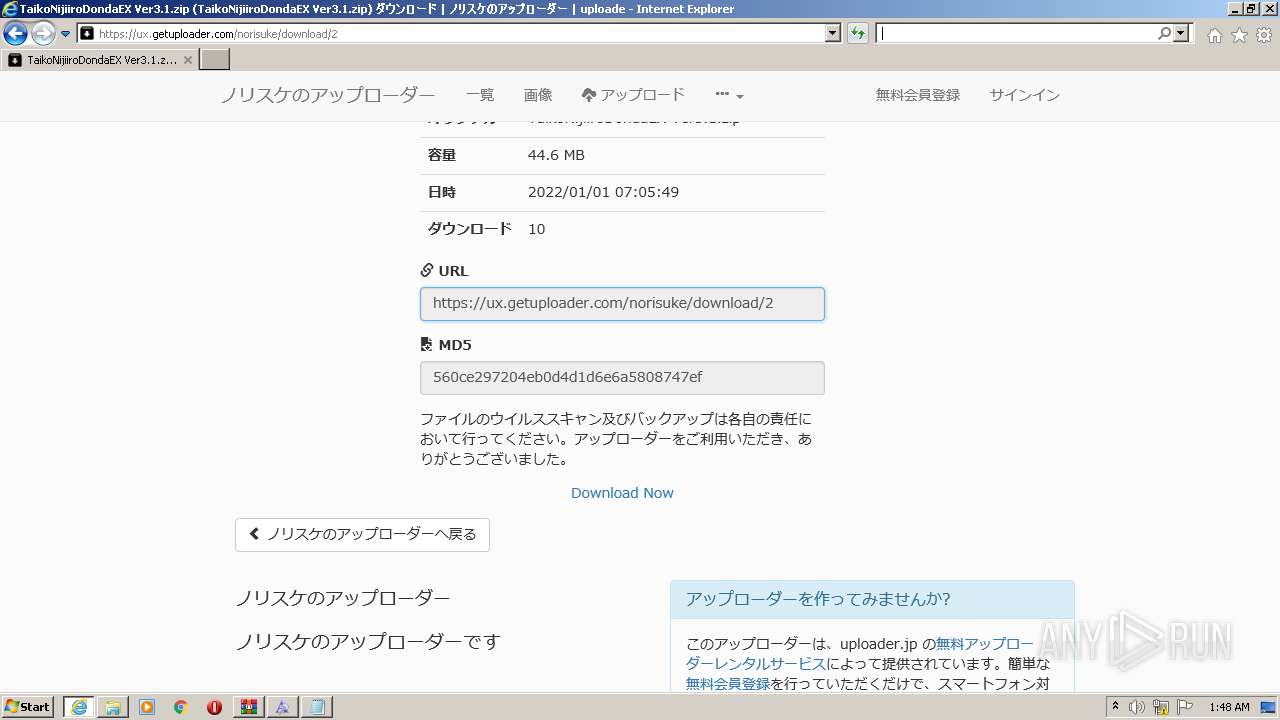Open the media player taskbar icon
The height and width of the screenshot is (720, 1280).
tap(147, 707)
